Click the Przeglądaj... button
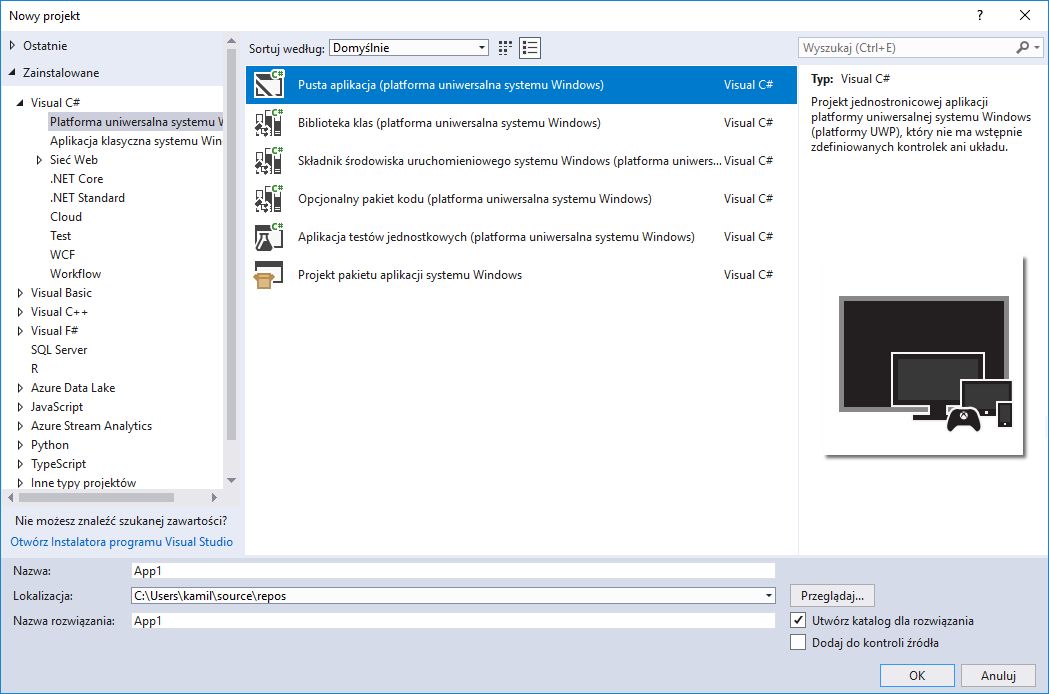 pos(832,596)
